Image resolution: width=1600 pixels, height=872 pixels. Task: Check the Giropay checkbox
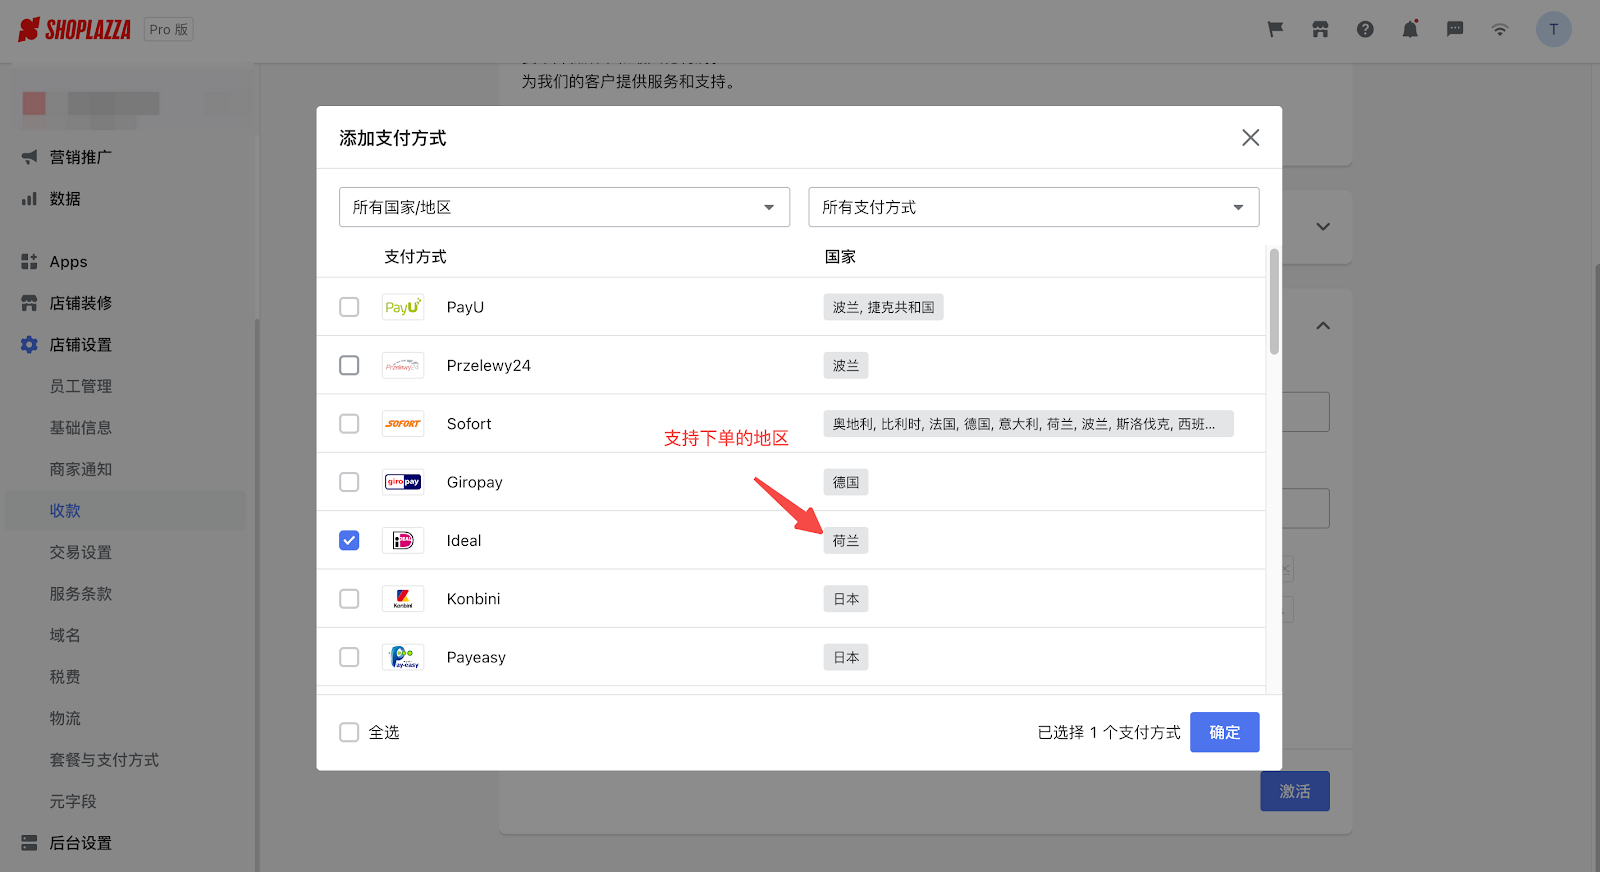349,482
